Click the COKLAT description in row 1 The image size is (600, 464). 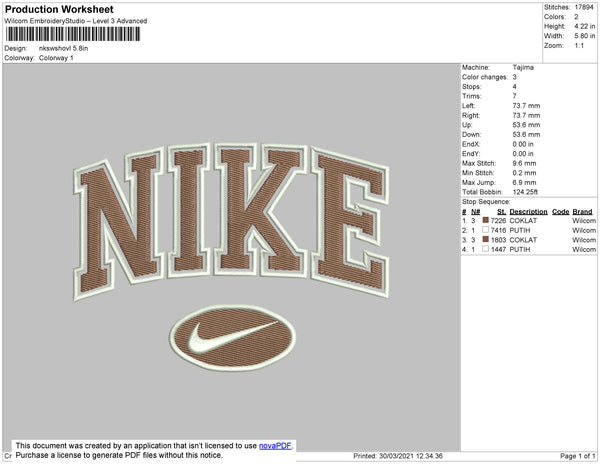pyautogui.click(x=523, y=221)
